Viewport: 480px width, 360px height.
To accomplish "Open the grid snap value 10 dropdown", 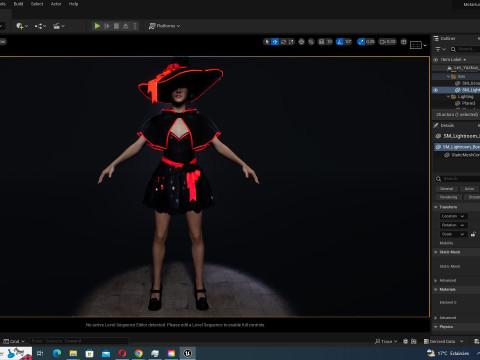I will 329,42.
